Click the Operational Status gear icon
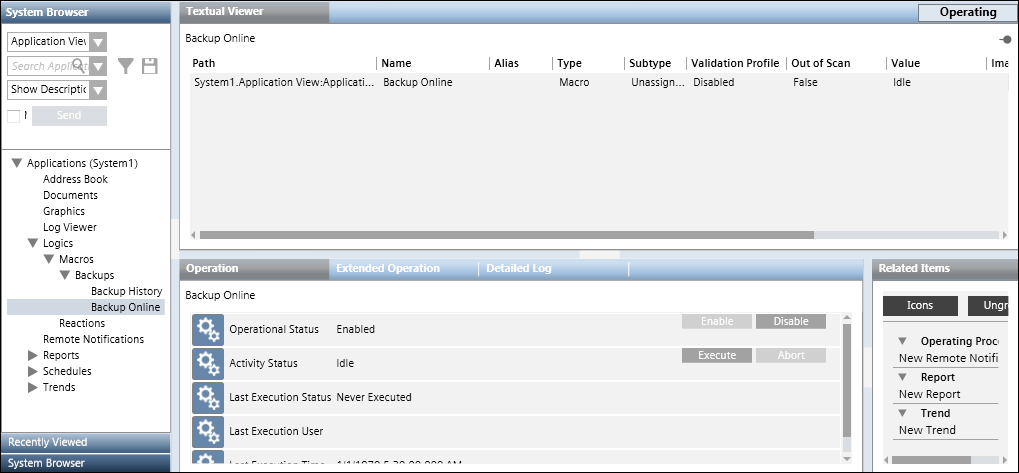 [x=207, y=329]
